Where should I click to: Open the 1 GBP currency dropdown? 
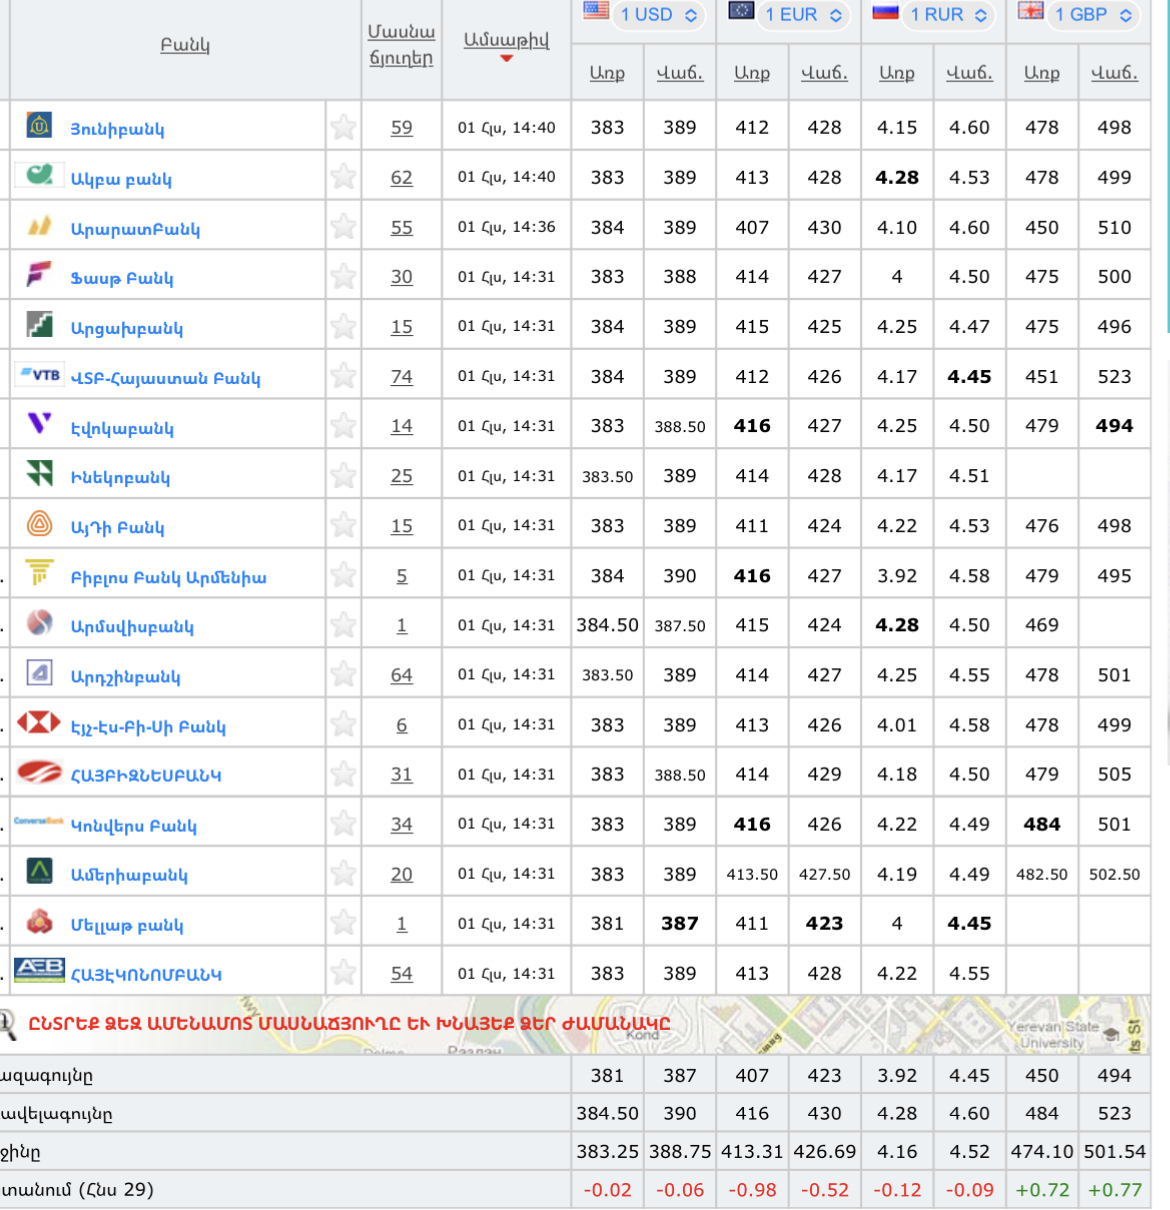(1093, 15)
